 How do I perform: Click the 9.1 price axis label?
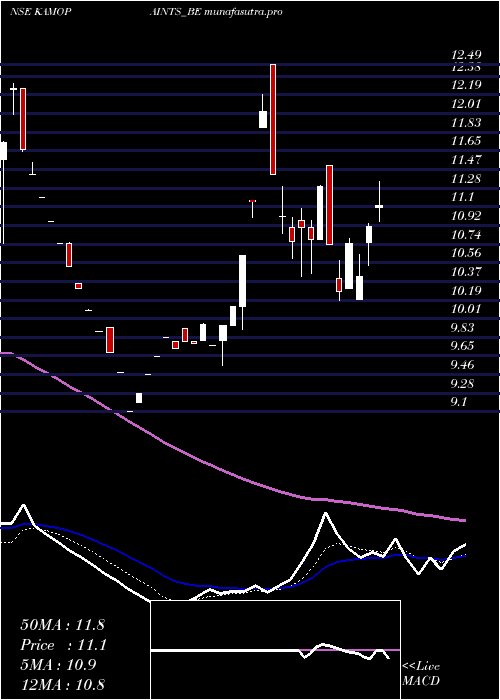(458, 402)
